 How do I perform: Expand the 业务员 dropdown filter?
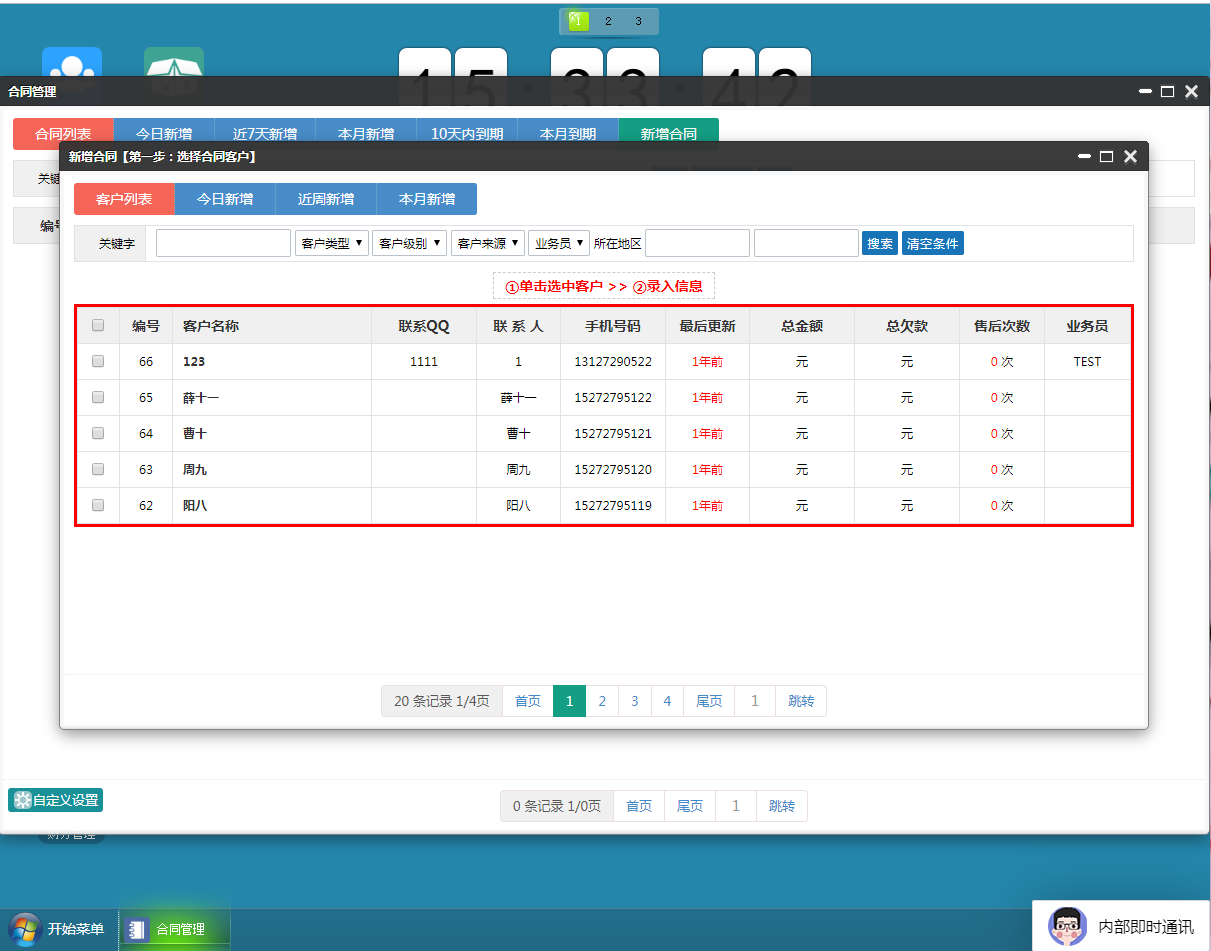[558, 243]
